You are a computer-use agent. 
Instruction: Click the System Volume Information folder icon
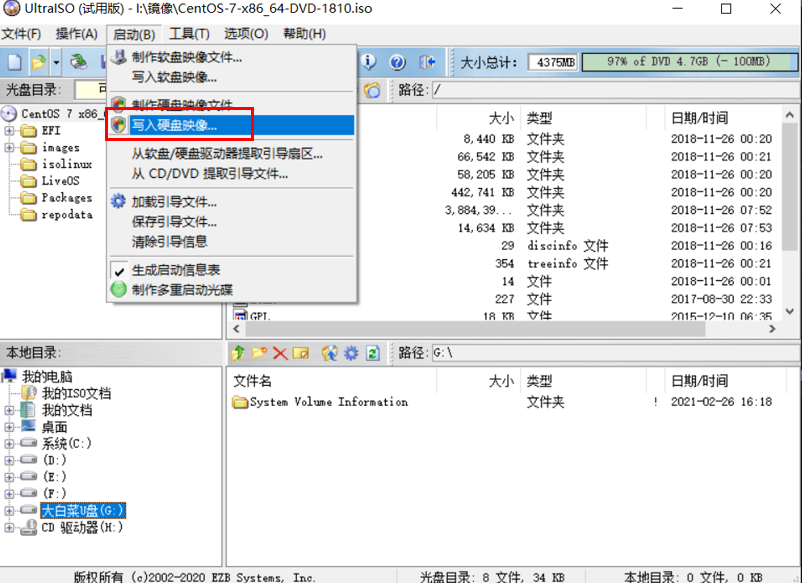pyautogui.click(x=239, y=402)
